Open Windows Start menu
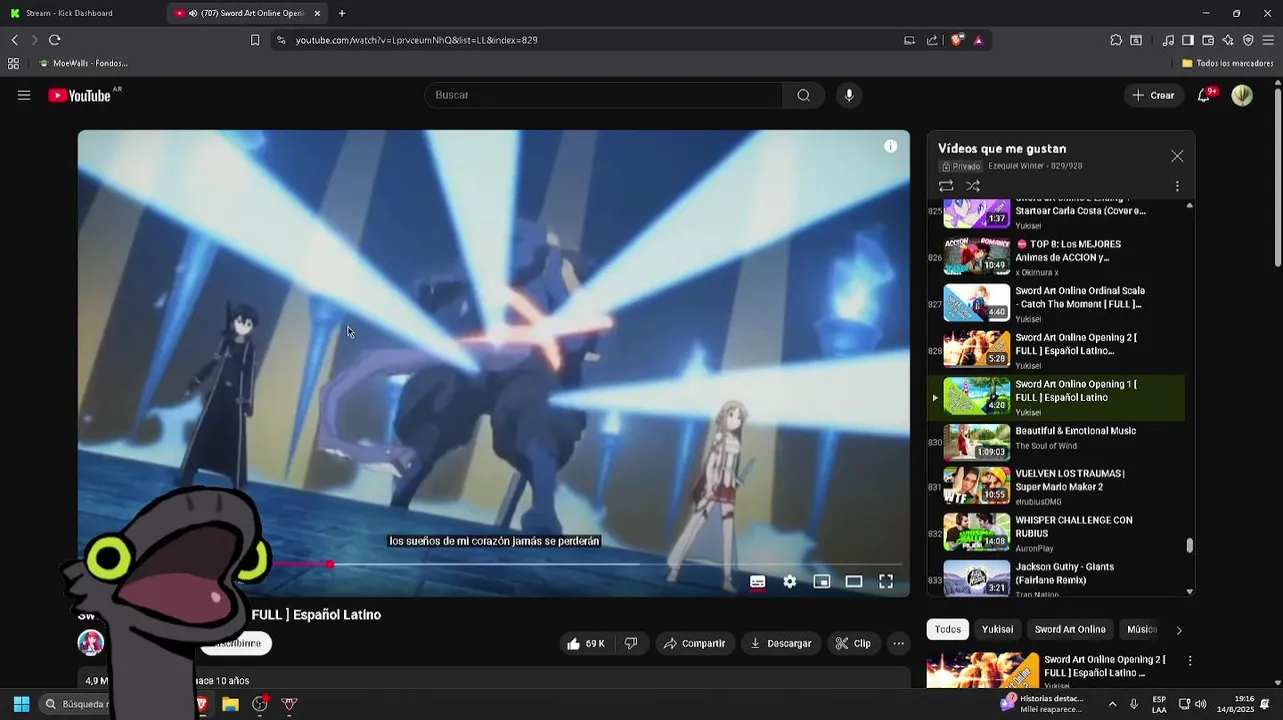The width and height of the screenshot is (1283, 720). pyautogui.click(x=21, y=704)
